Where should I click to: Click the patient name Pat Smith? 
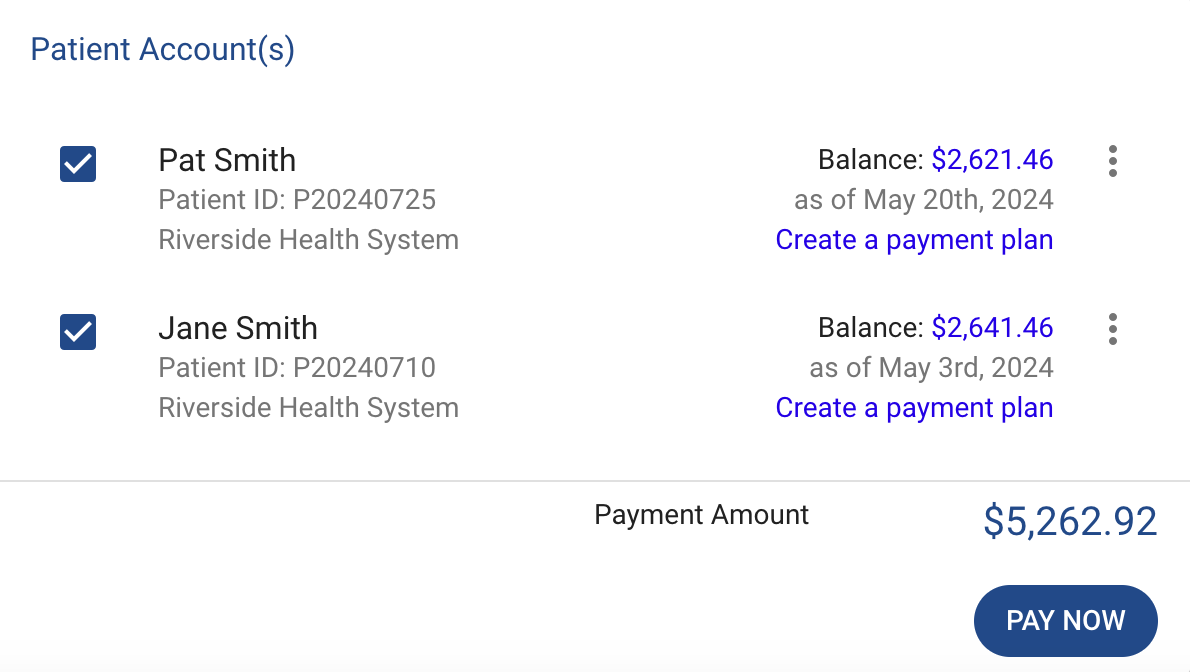point(227,160)
